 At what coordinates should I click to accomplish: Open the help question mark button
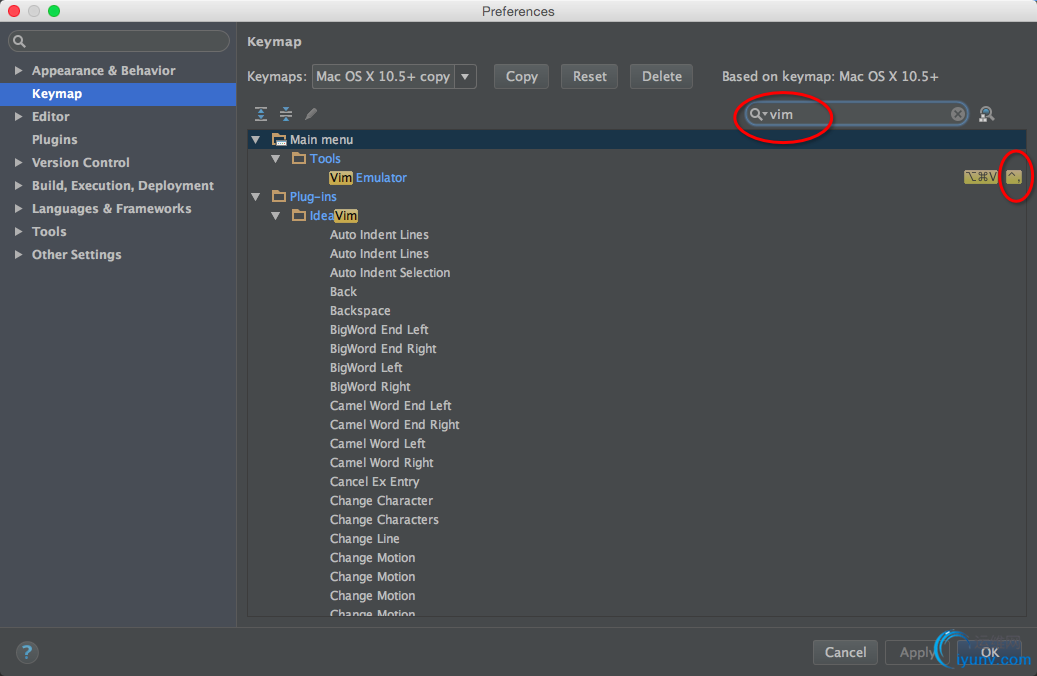27,652
